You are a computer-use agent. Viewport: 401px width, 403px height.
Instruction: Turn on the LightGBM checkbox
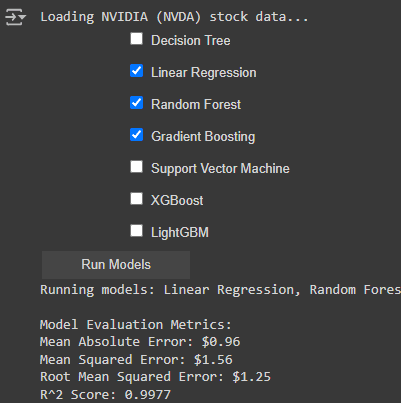[136, 231]
